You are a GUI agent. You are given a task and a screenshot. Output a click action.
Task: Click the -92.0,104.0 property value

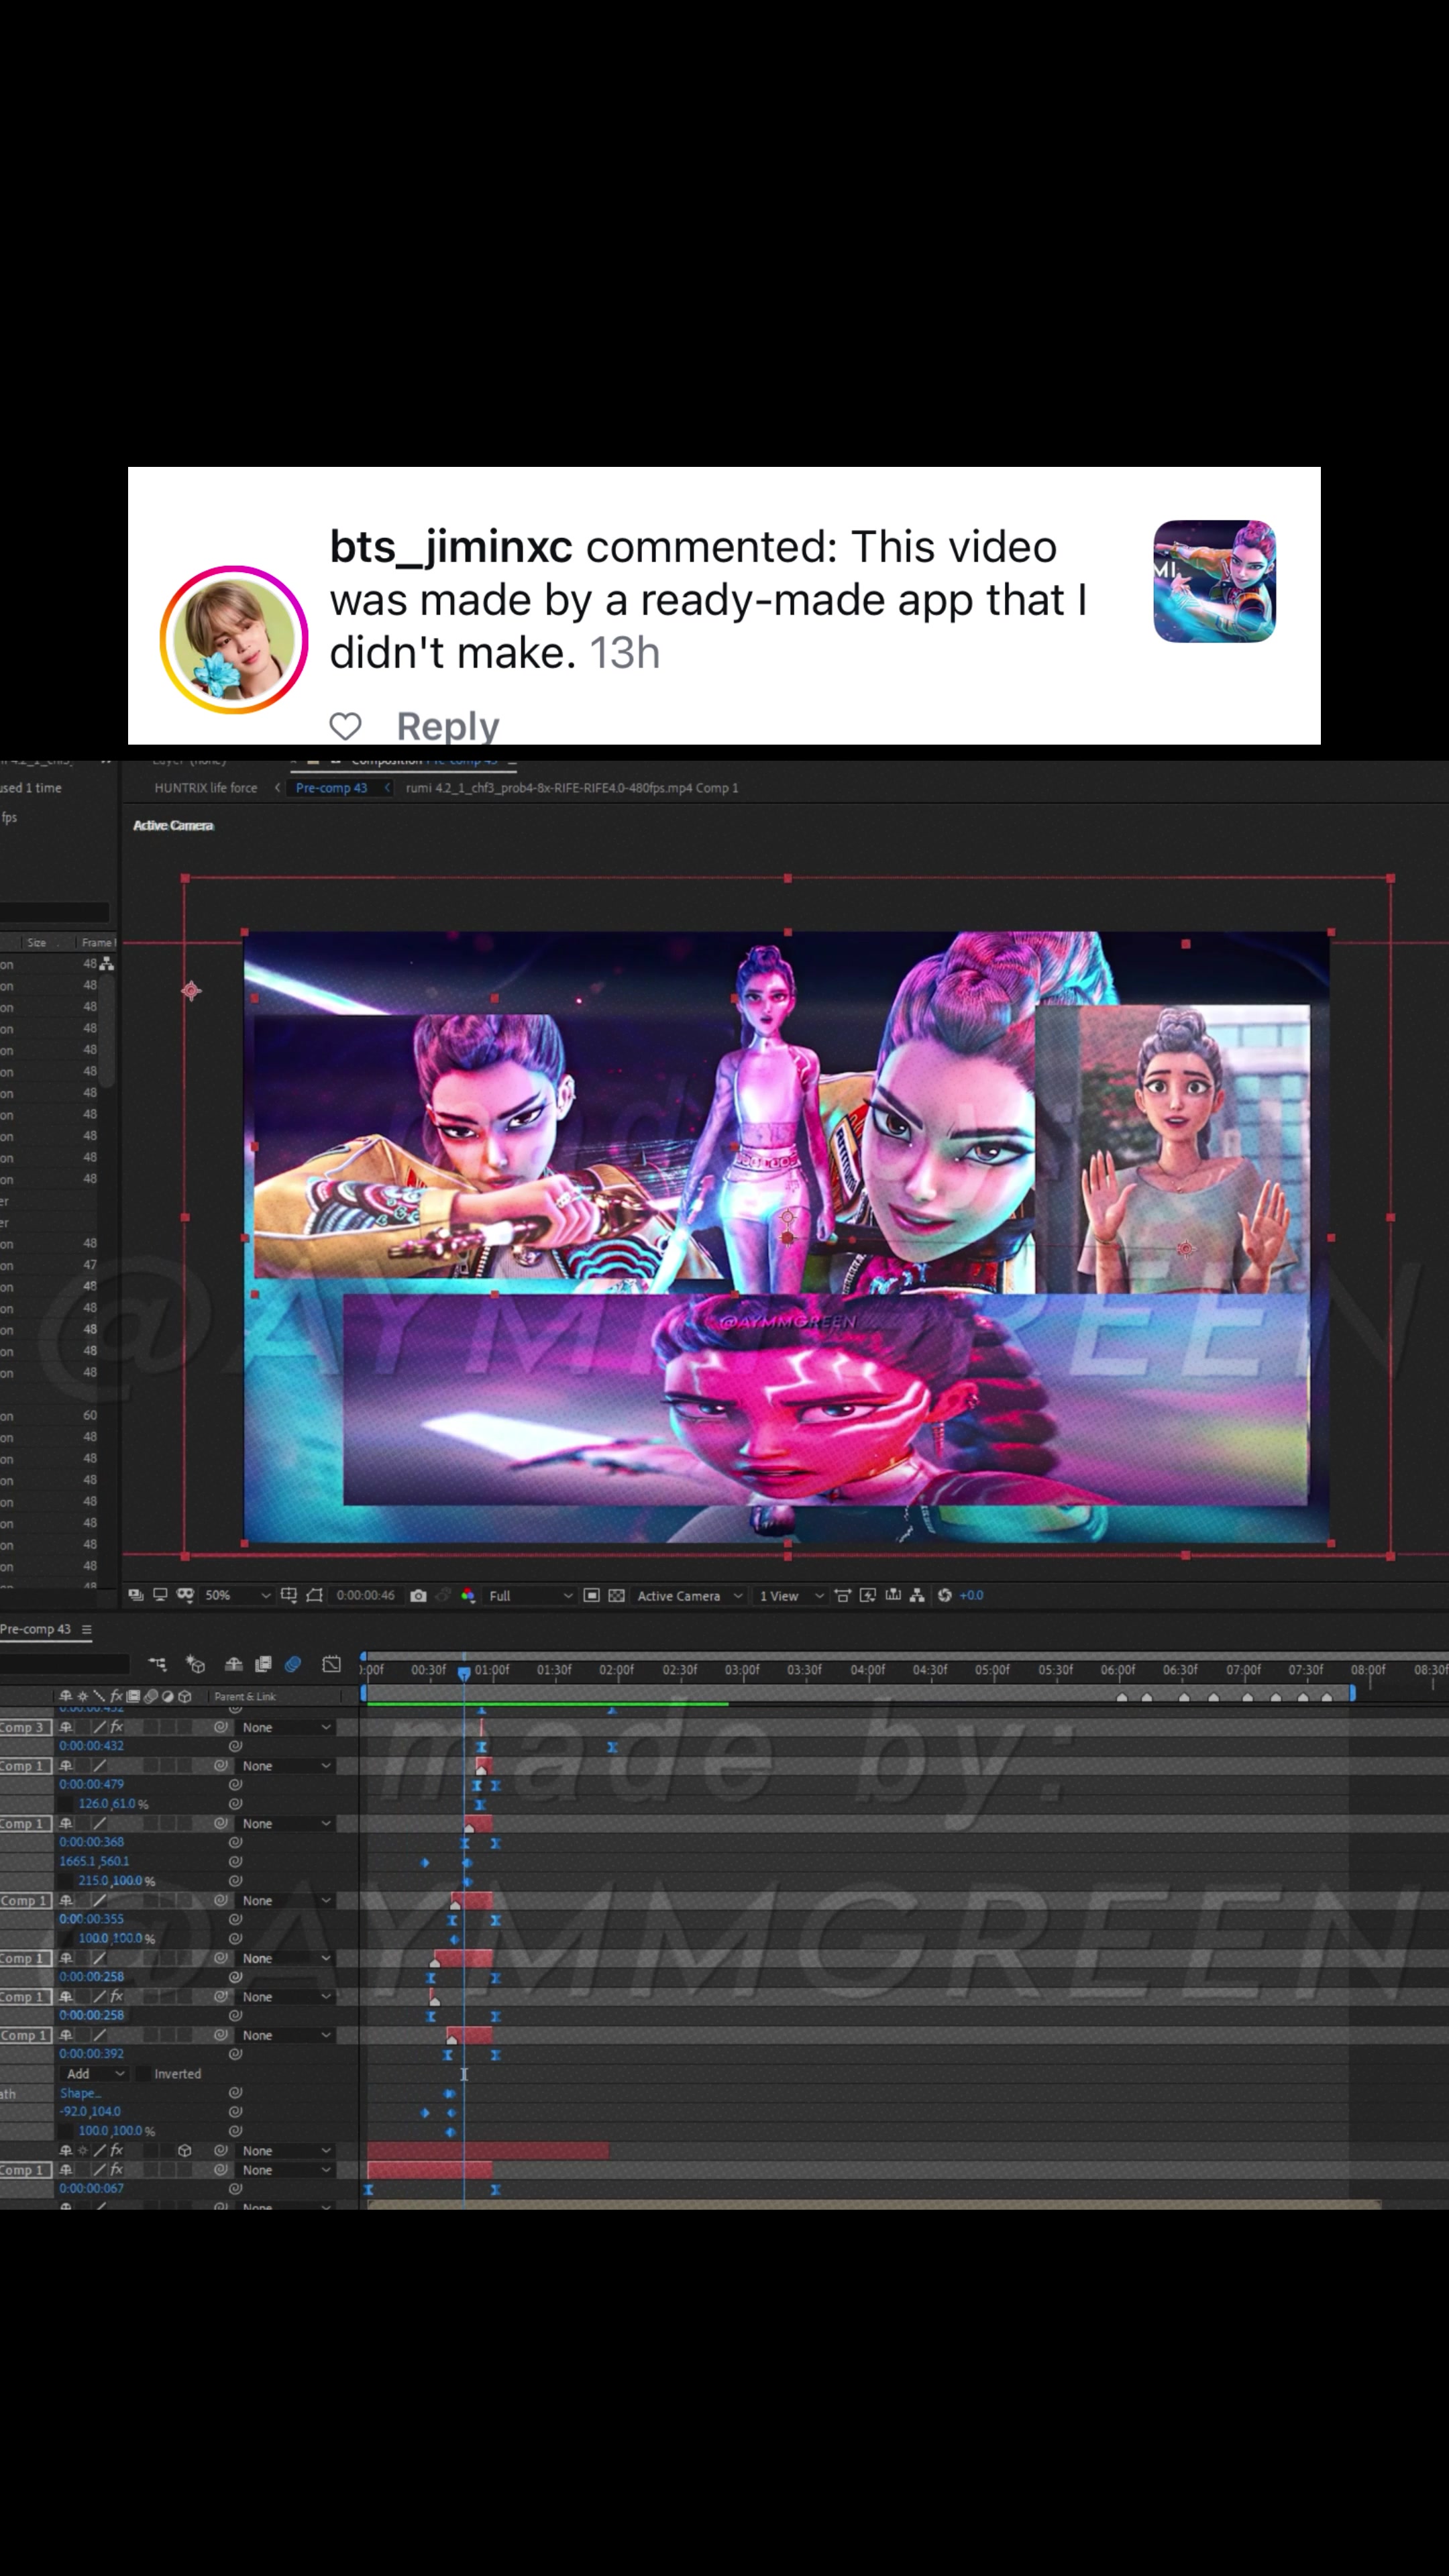click(90, 2112)
